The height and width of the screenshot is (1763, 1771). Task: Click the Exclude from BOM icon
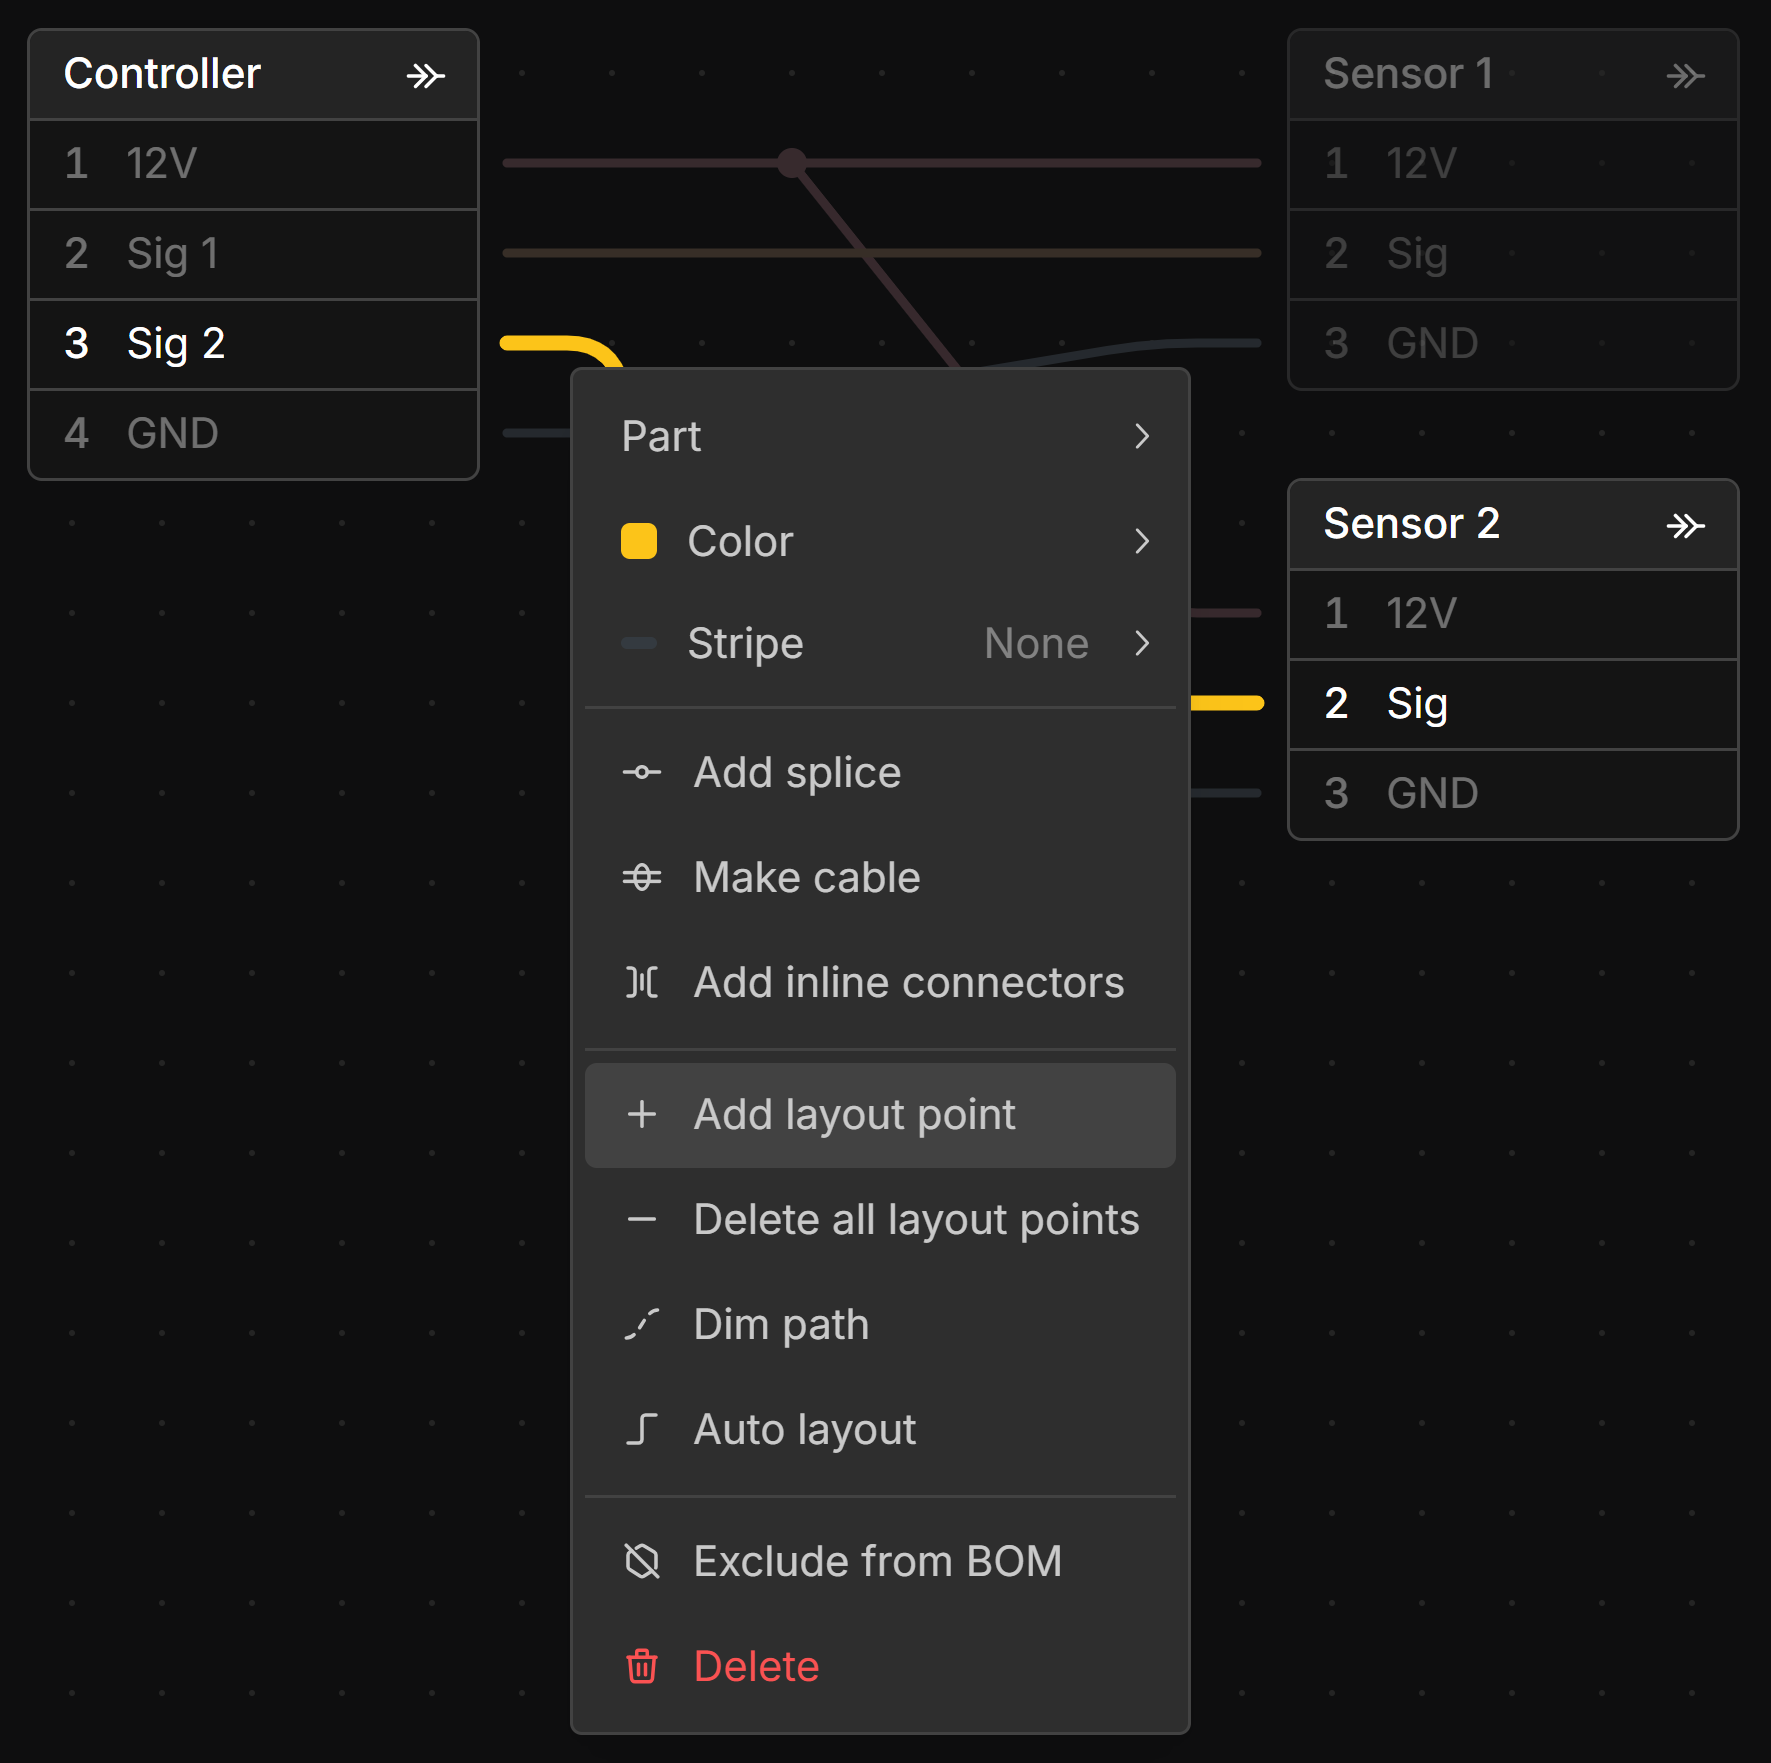tap(641, 1561)
